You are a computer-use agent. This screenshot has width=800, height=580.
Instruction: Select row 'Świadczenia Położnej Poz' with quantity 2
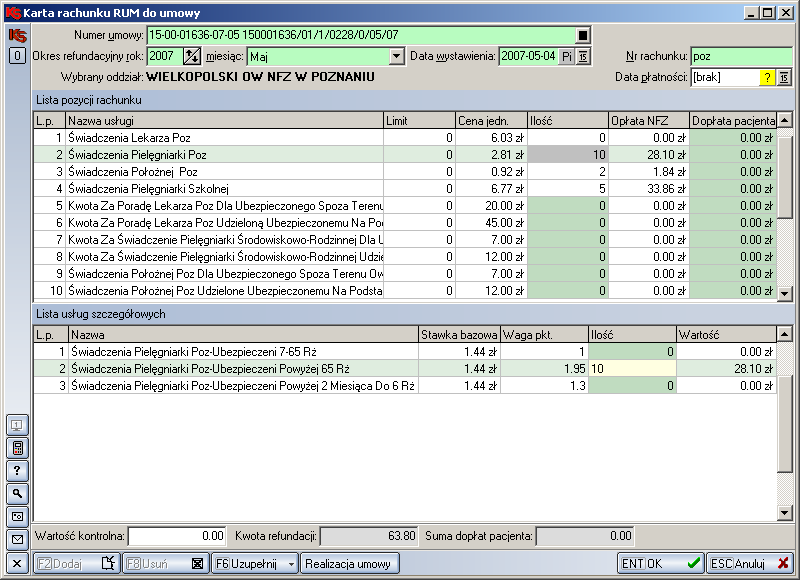[405, 172]
